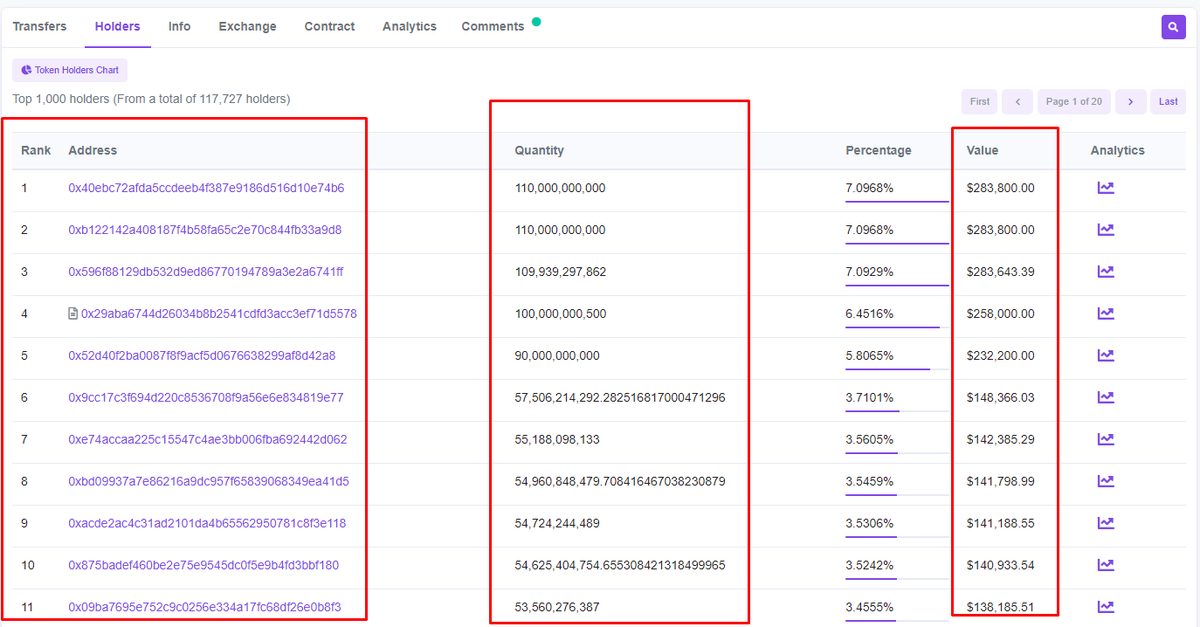Open analytics chart for rank 4 holder
Viewport: 1200px width, 627px height.
coord(1105,314)
